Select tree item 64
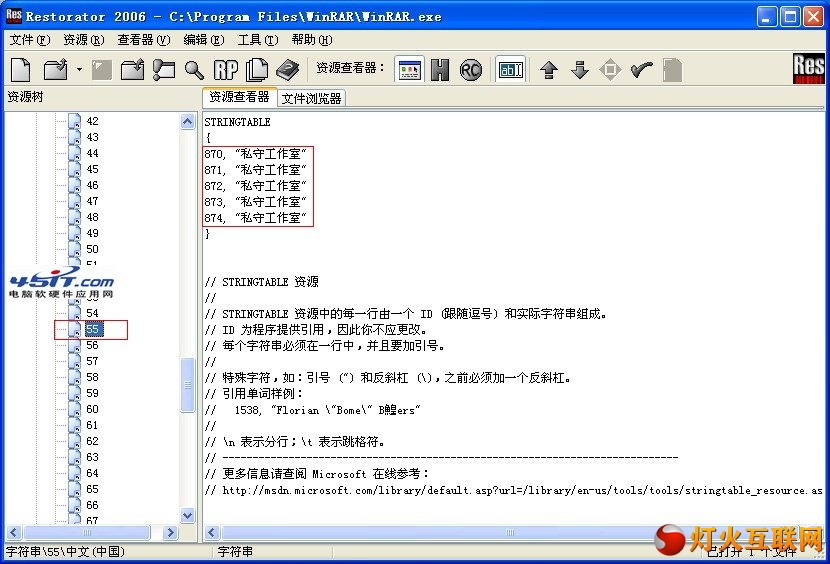This screenshot has width=830, height=564. pyautogui.click(x=93, y=473)
